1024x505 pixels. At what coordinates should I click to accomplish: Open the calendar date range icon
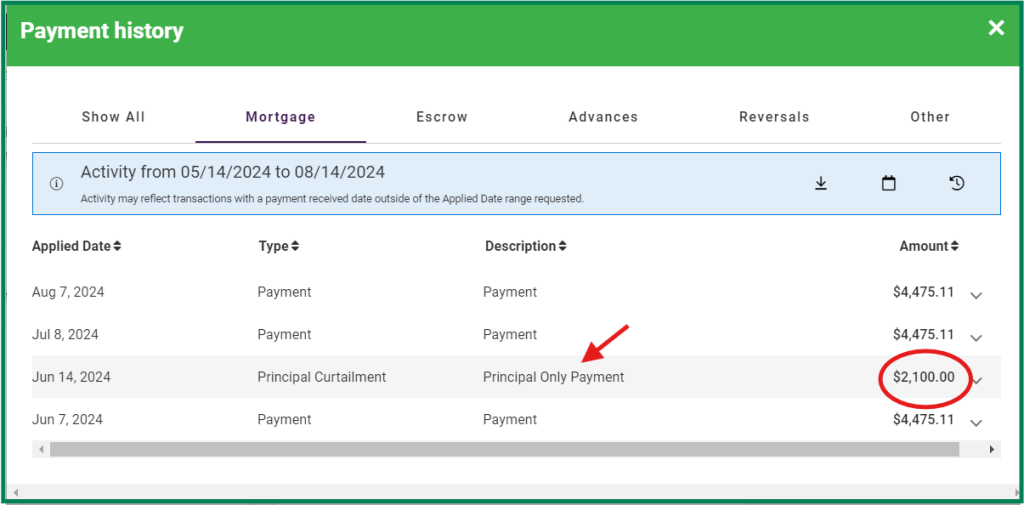pos(888,183)
